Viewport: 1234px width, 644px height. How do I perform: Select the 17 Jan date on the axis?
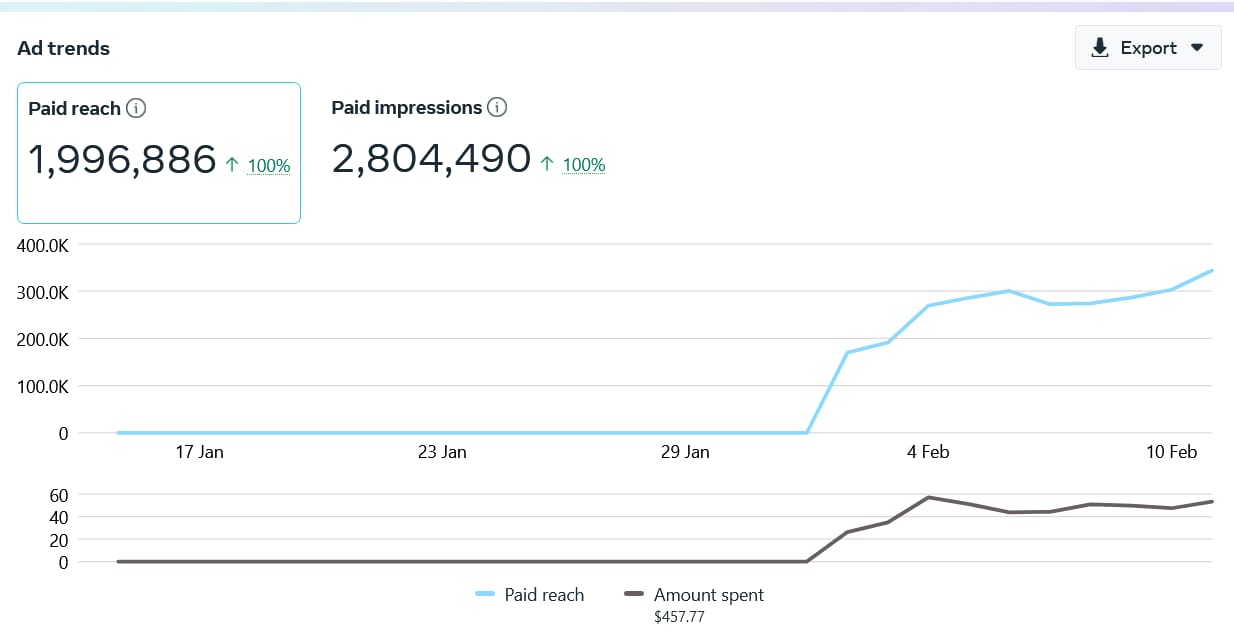click(x=199, y=452)
